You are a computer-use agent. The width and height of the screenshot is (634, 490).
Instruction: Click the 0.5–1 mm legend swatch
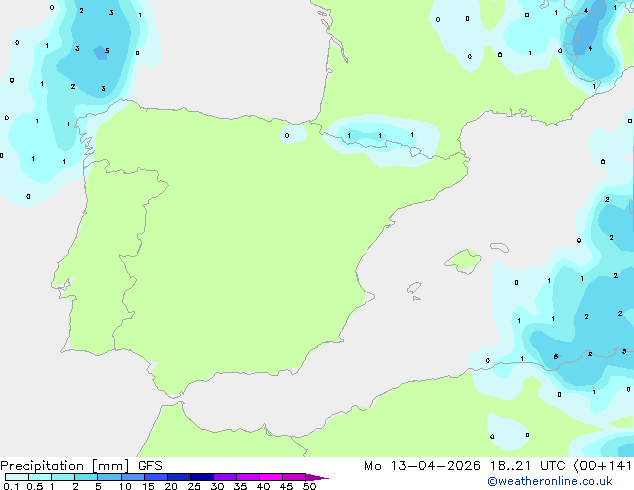[x=40, y=477]
